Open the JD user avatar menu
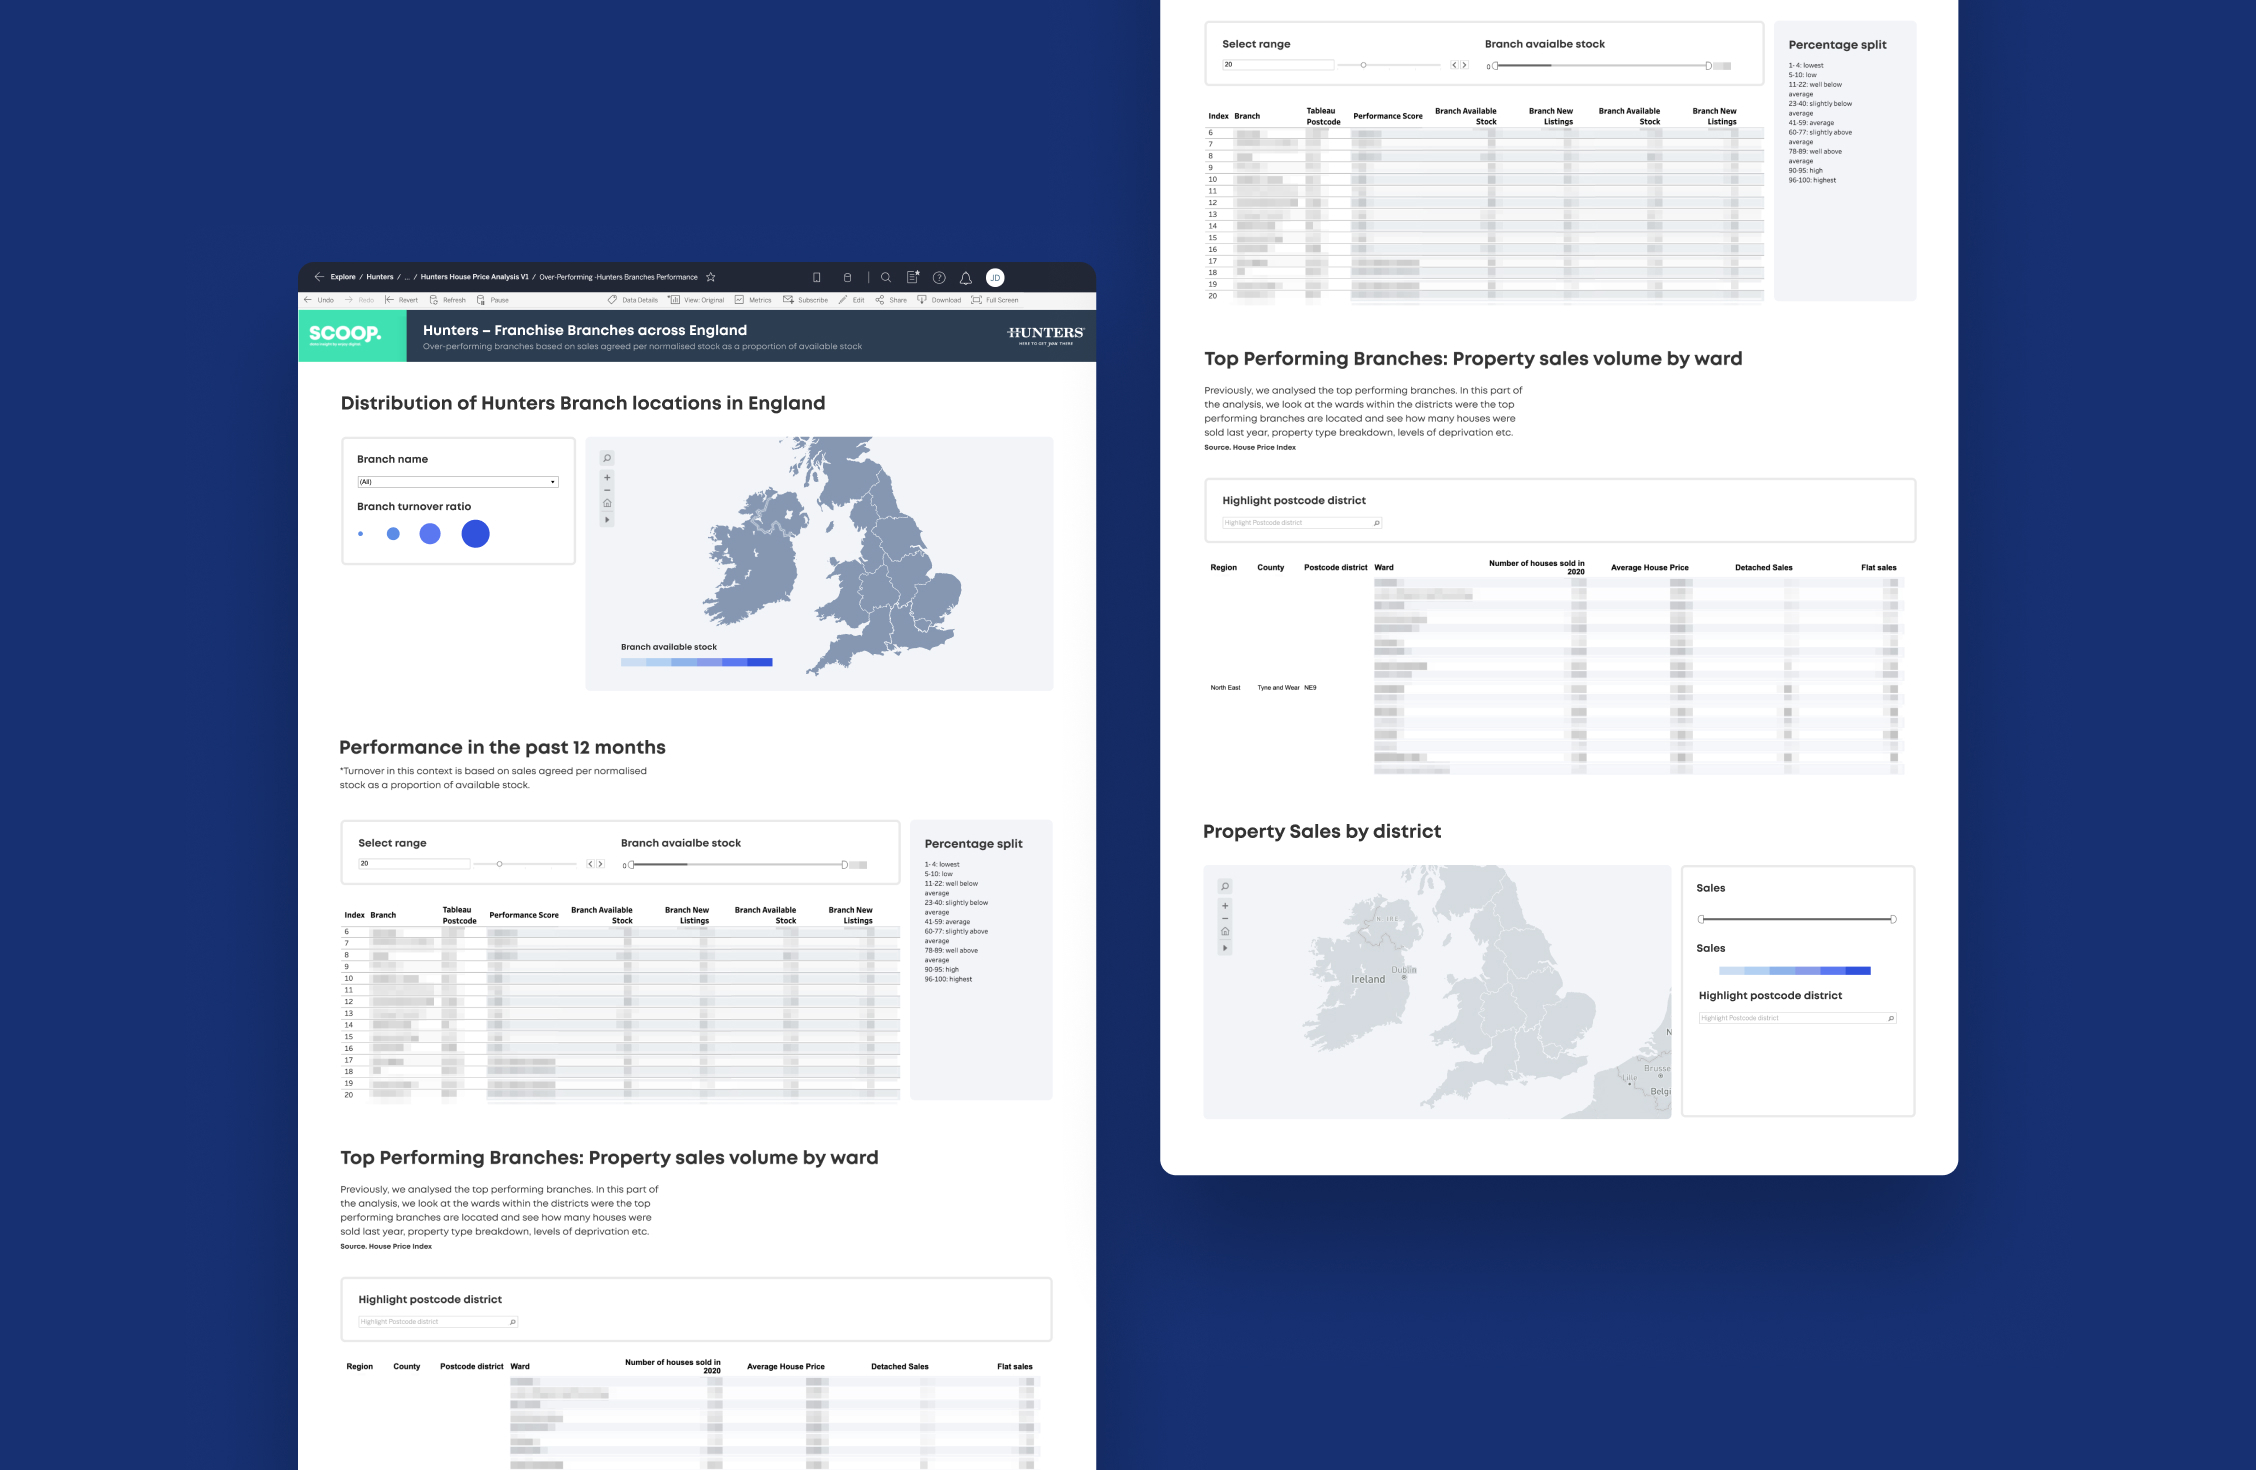The height and width of the screenshot is (1470, 2256). (x=995, y=278)
